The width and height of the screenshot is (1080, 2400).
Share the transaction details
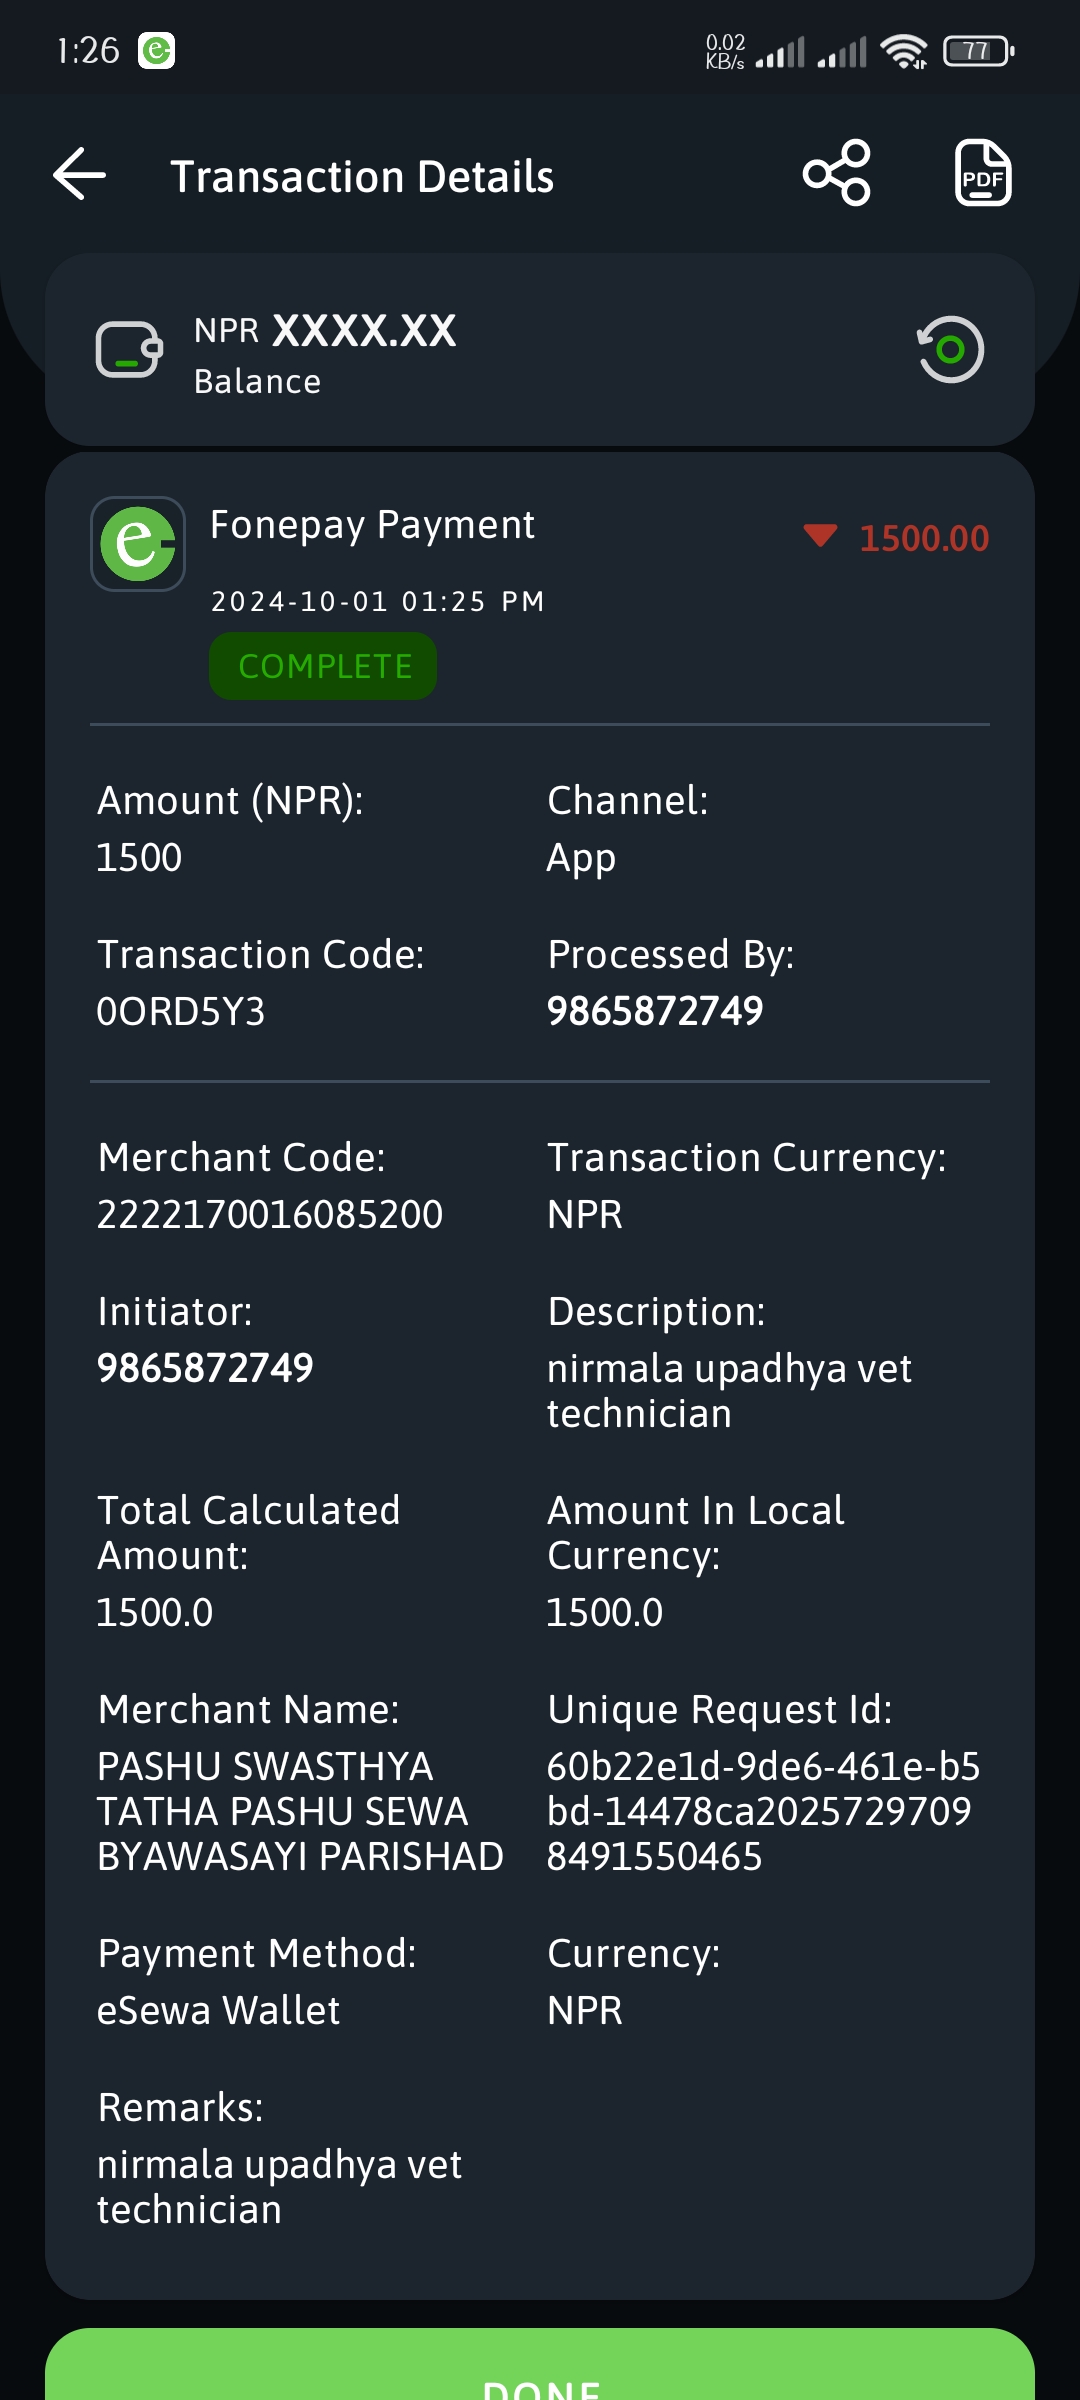coord(837,173)
